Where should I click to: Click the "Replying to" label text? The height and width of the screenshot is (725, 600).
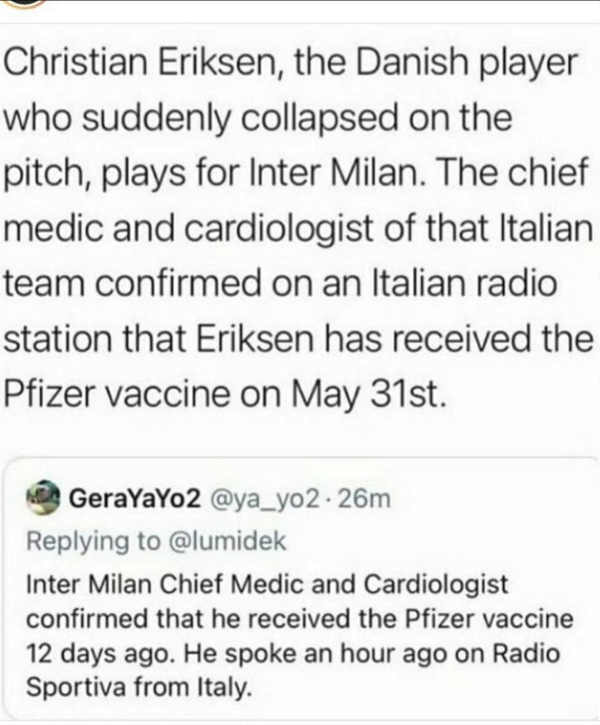[91, 540]
